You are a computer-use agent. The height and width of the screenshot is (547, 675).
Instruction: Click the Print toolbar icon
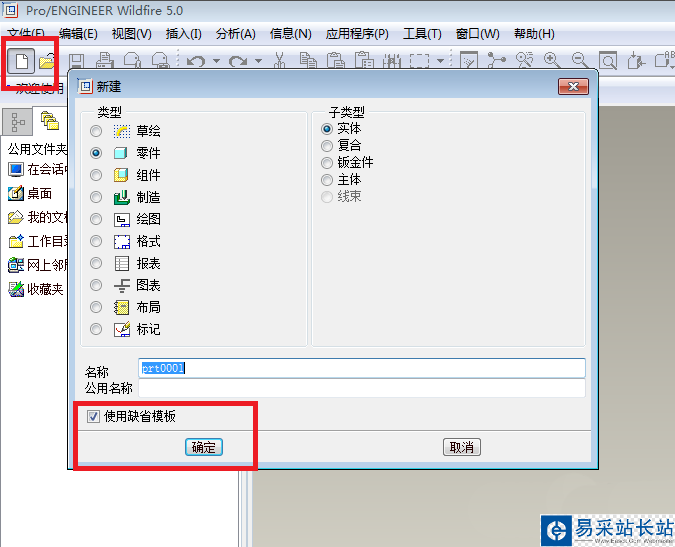[105, 61]
